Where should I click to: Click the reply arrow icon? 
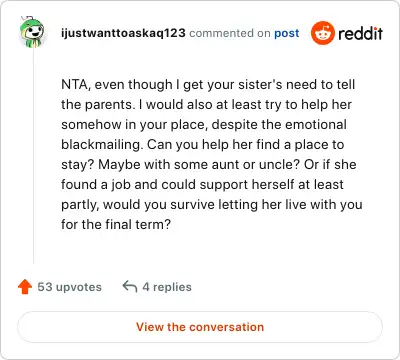pos(130,286)
